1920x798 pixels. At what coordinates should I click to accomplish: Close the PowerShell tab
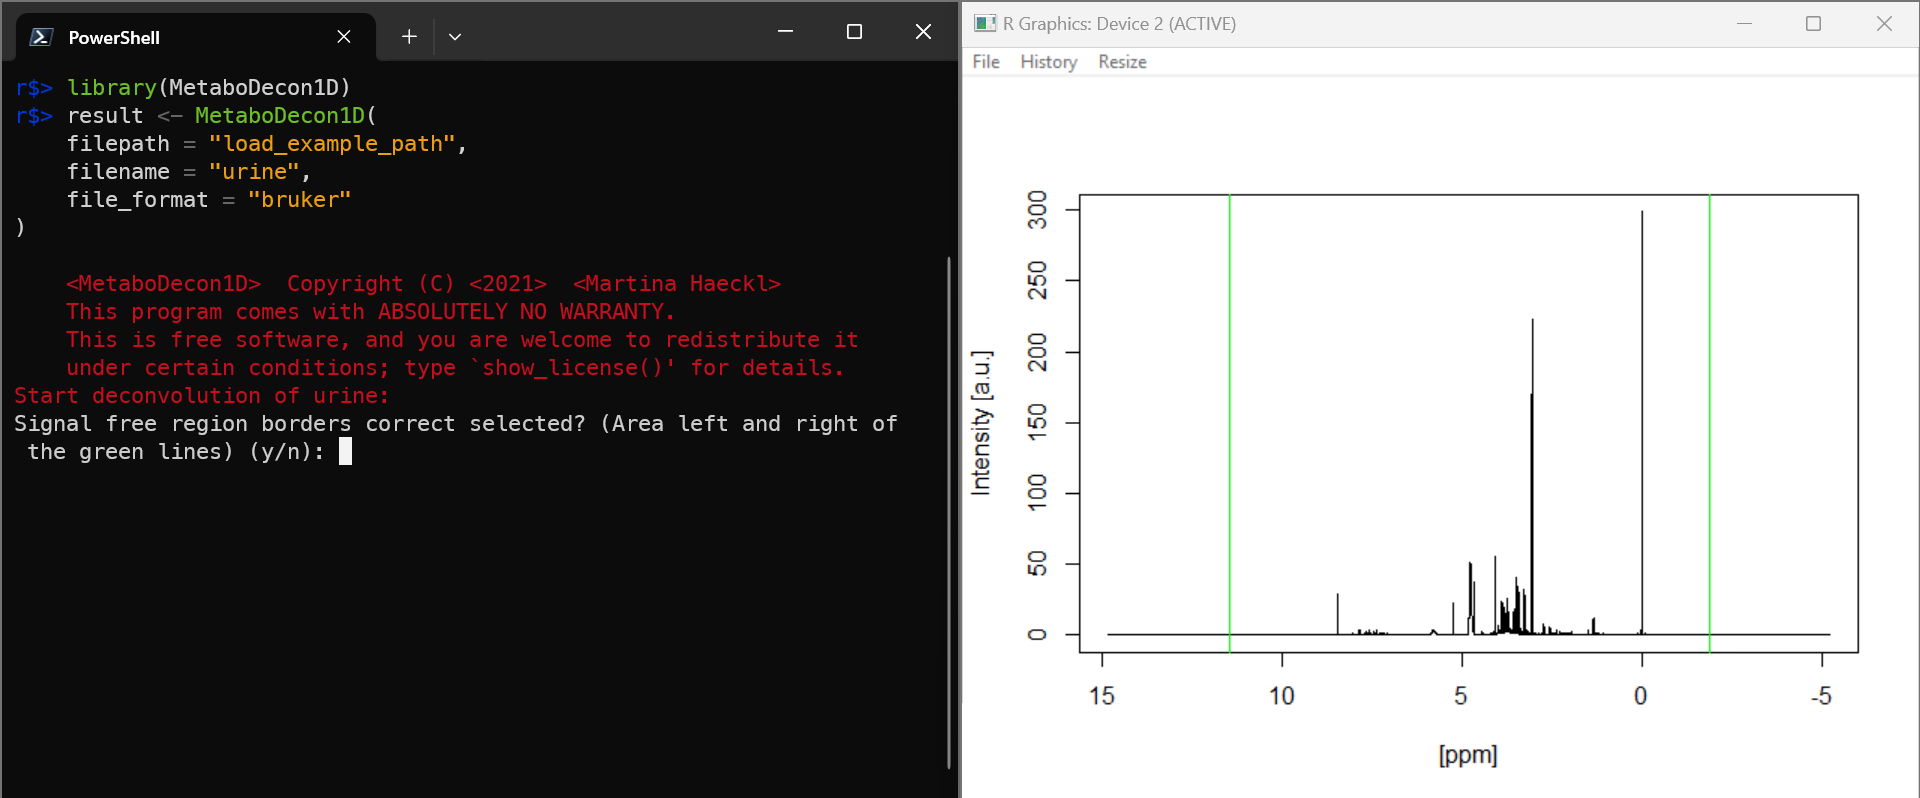click(344, 37)
